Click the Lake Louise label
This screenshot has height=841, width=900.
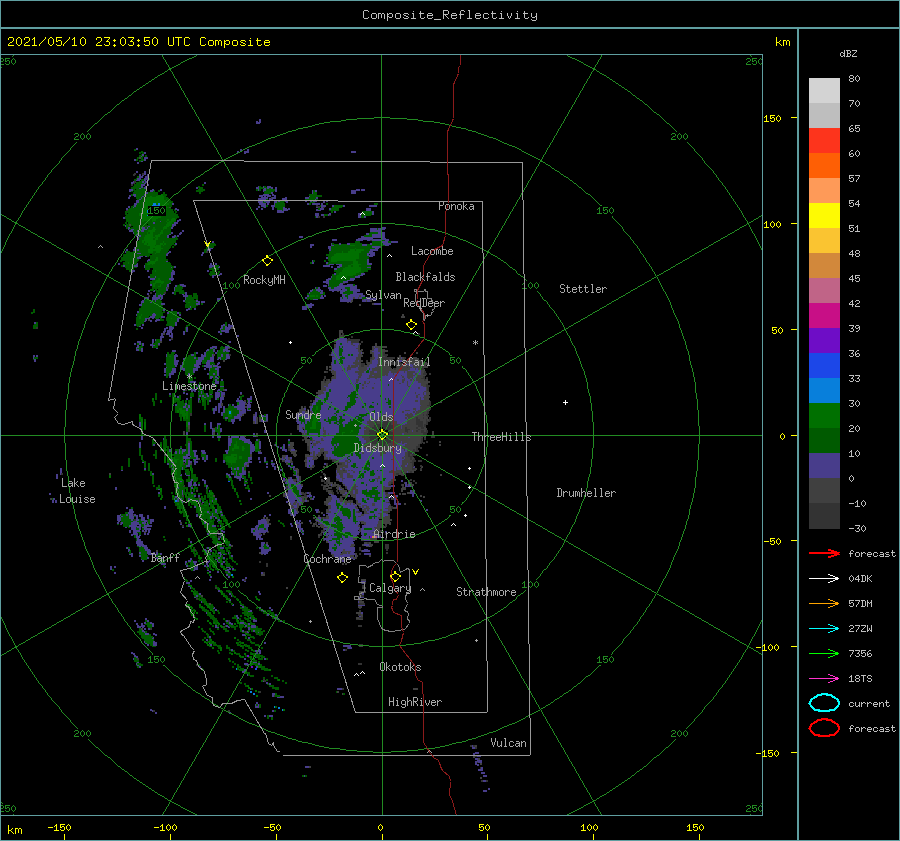[x=77, y=491]
